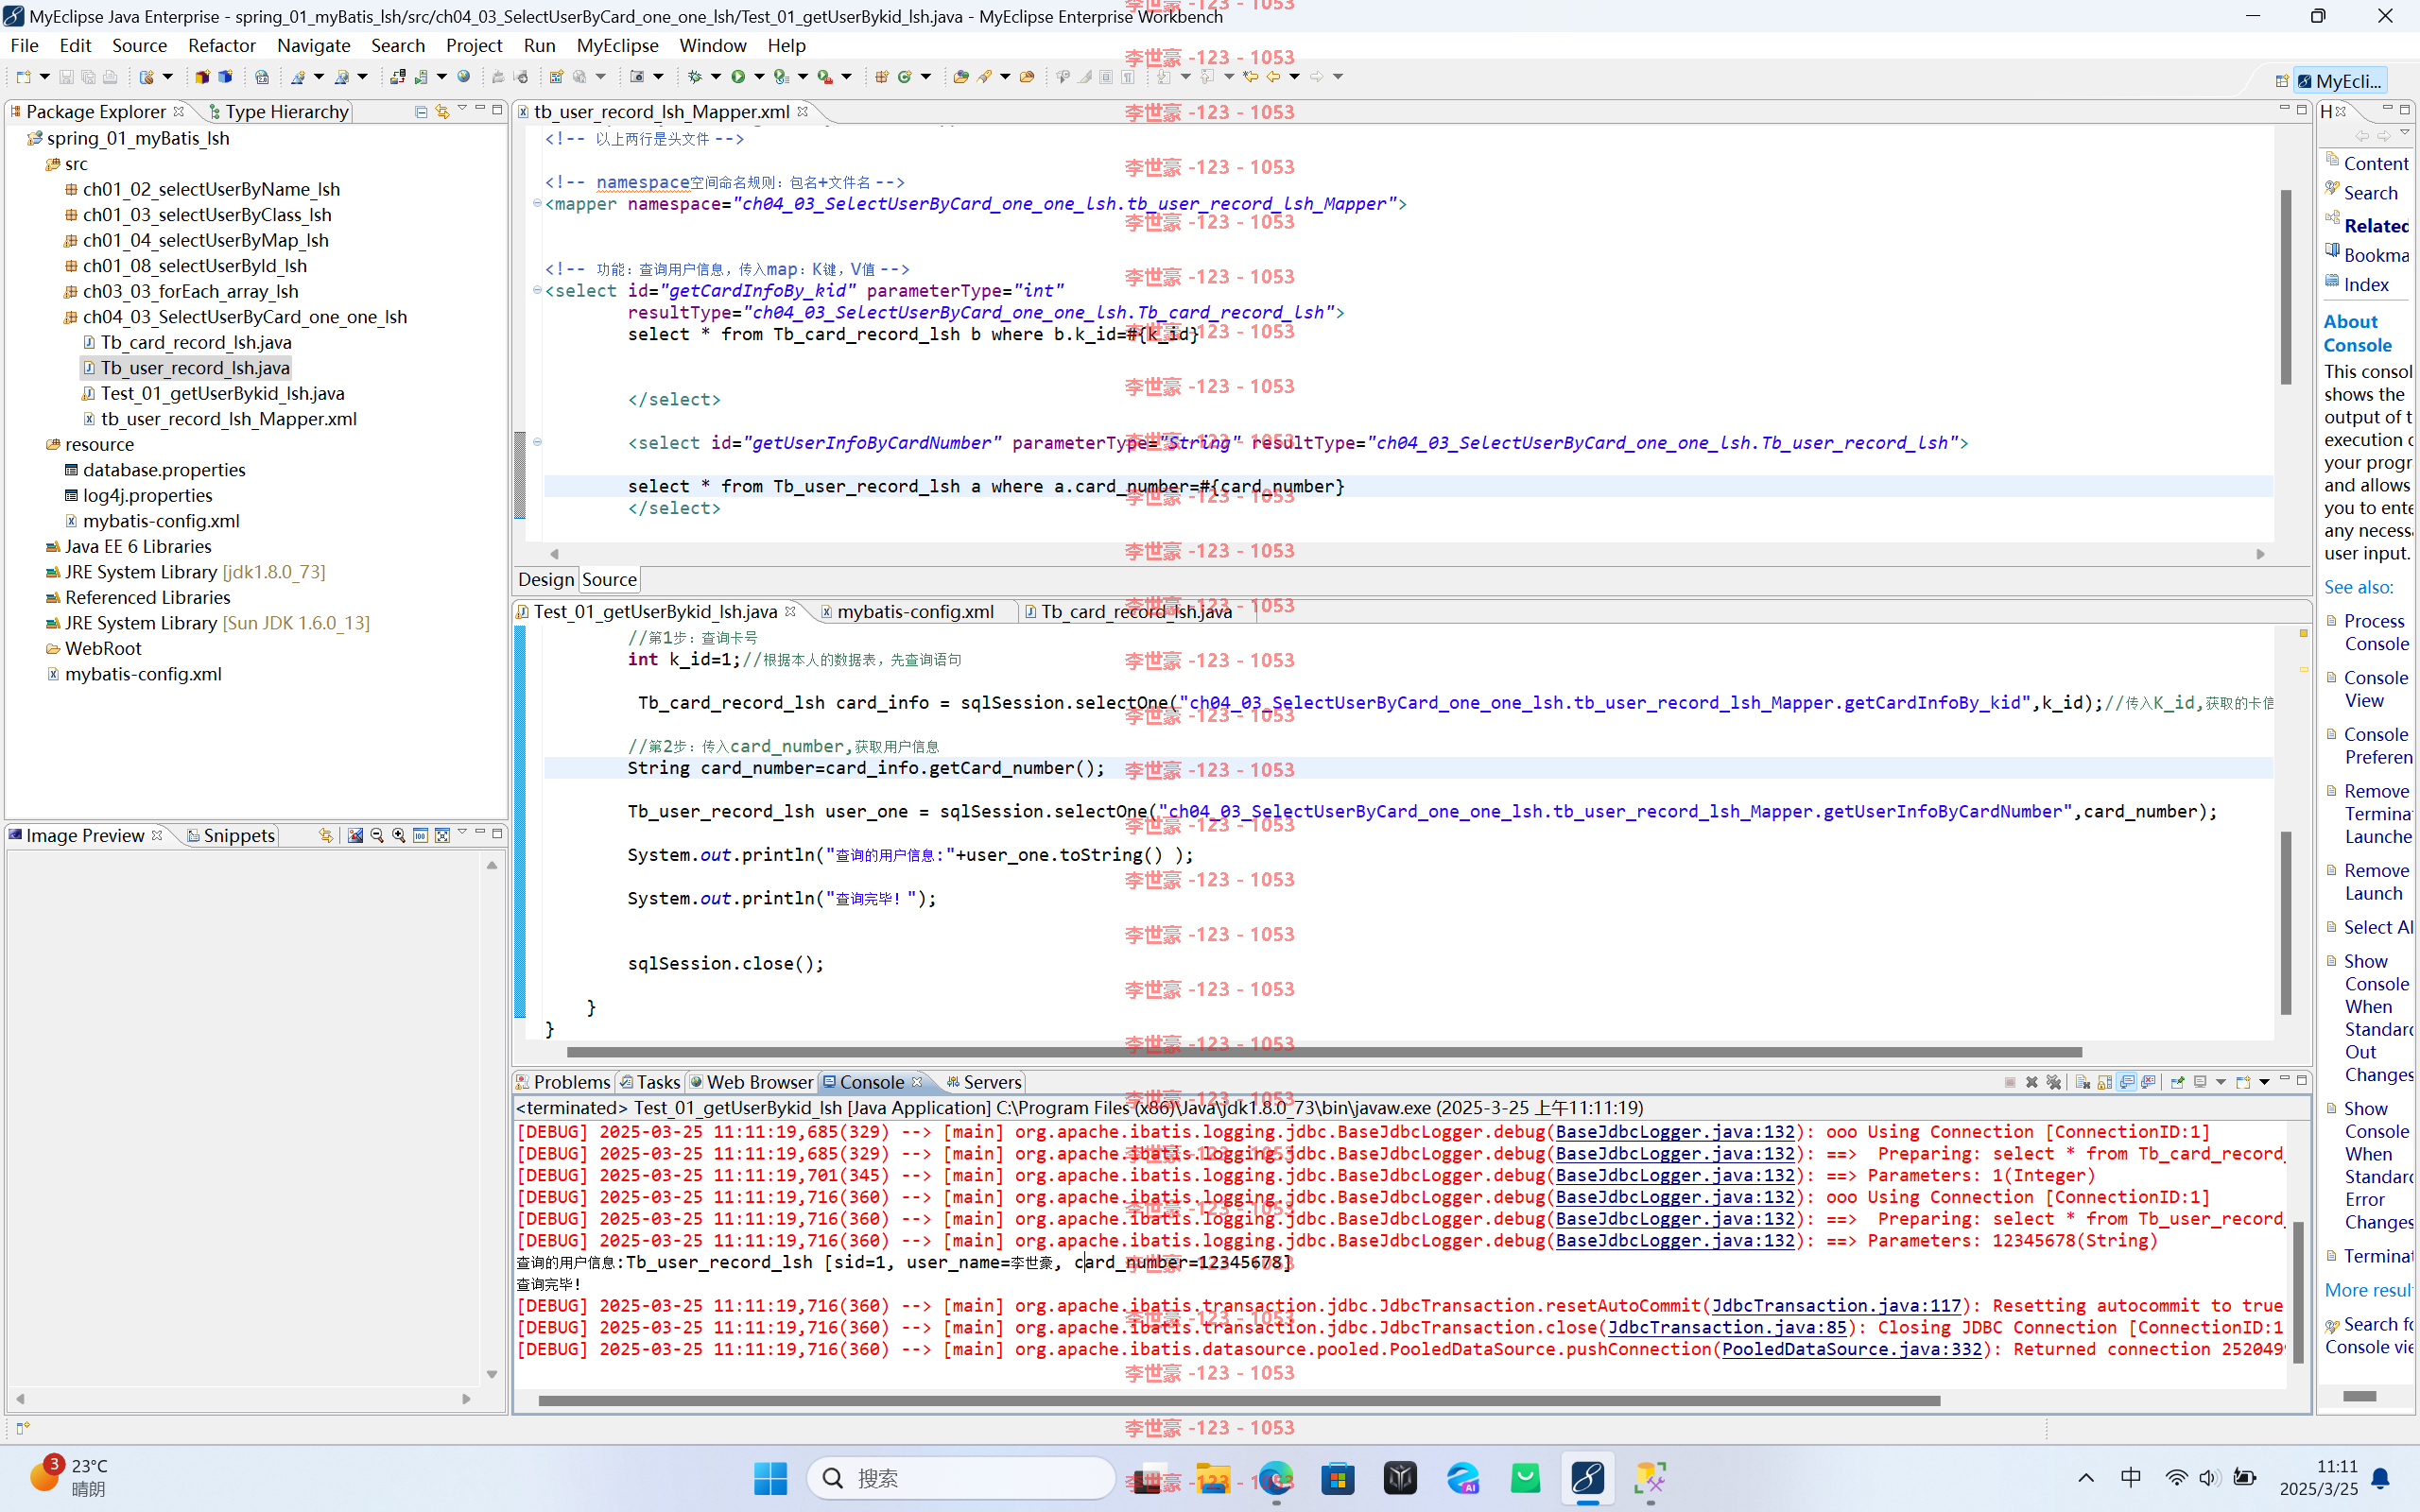This screenshot has width=2420, height=1512.
Task: Click Clear Console icon
Action: [2082, 1082]
